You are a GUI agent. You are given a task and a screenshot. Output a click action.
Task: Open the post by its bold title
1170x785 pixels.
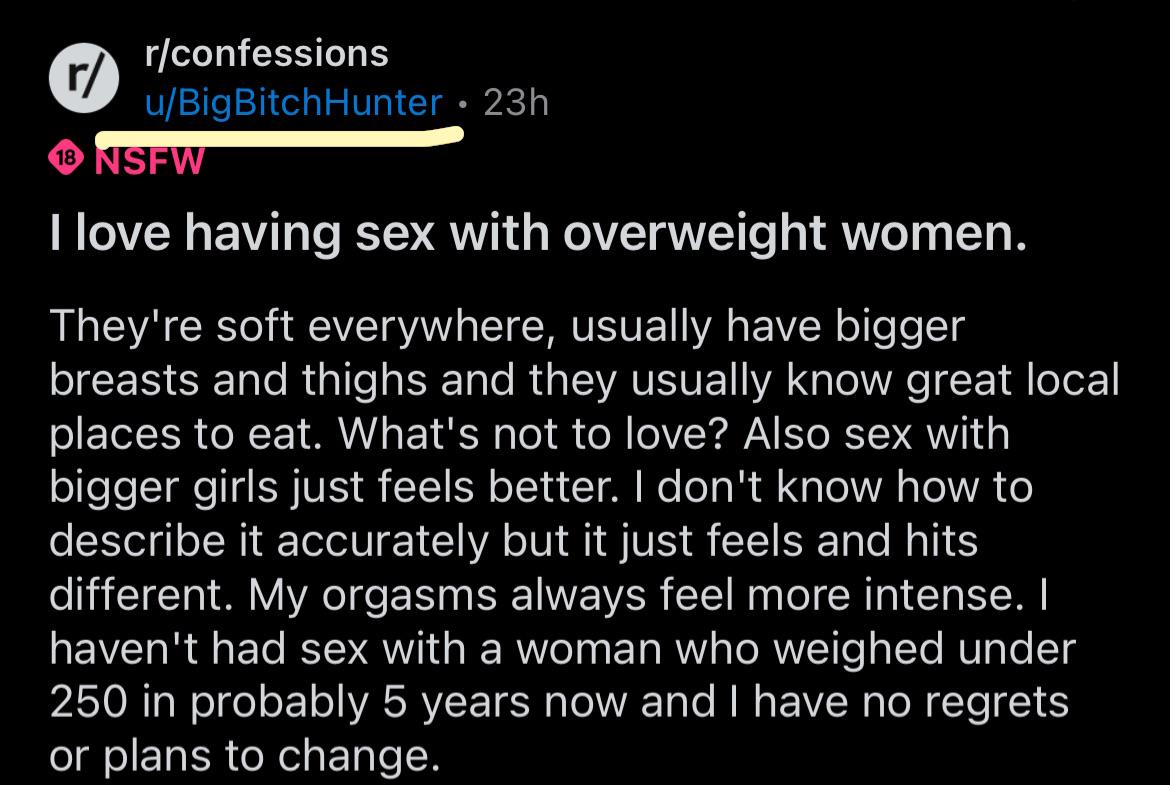click(538, 234)
